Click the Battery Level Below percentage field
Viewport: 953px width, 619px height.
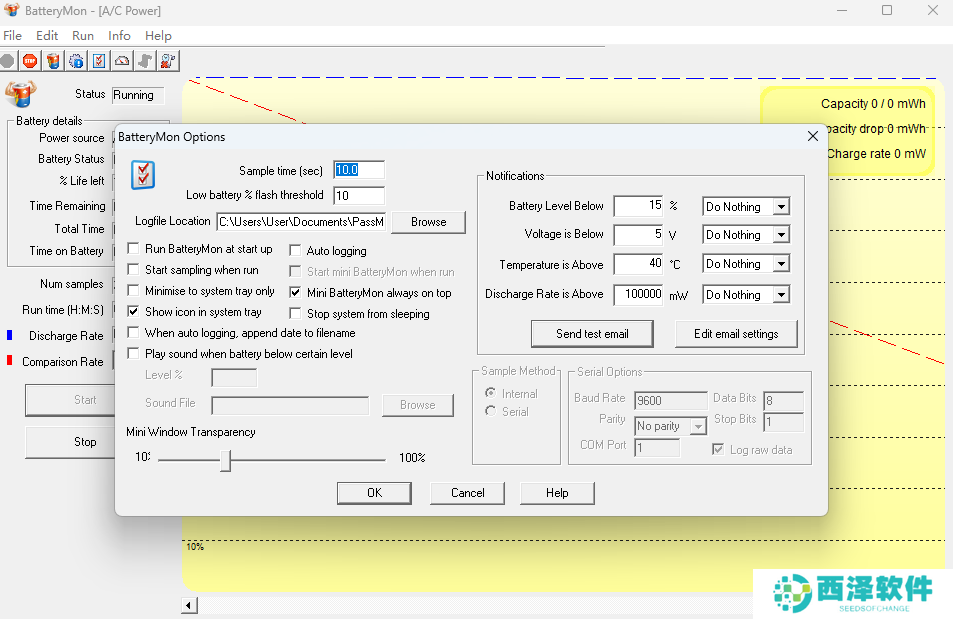pyautogui.click(x=638, y=206)
